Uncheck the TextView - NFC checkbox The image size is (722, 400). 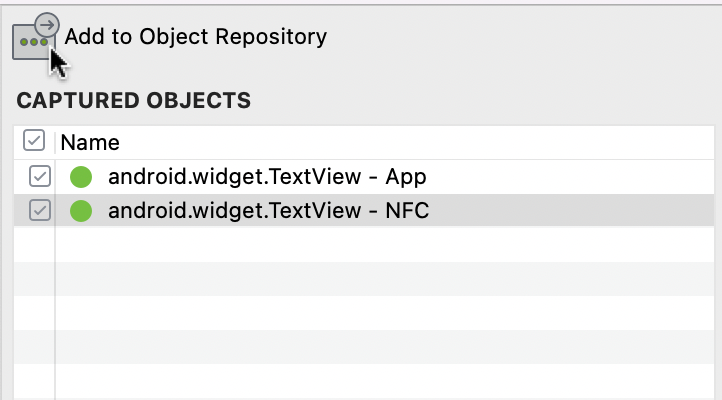click(39, 211)
